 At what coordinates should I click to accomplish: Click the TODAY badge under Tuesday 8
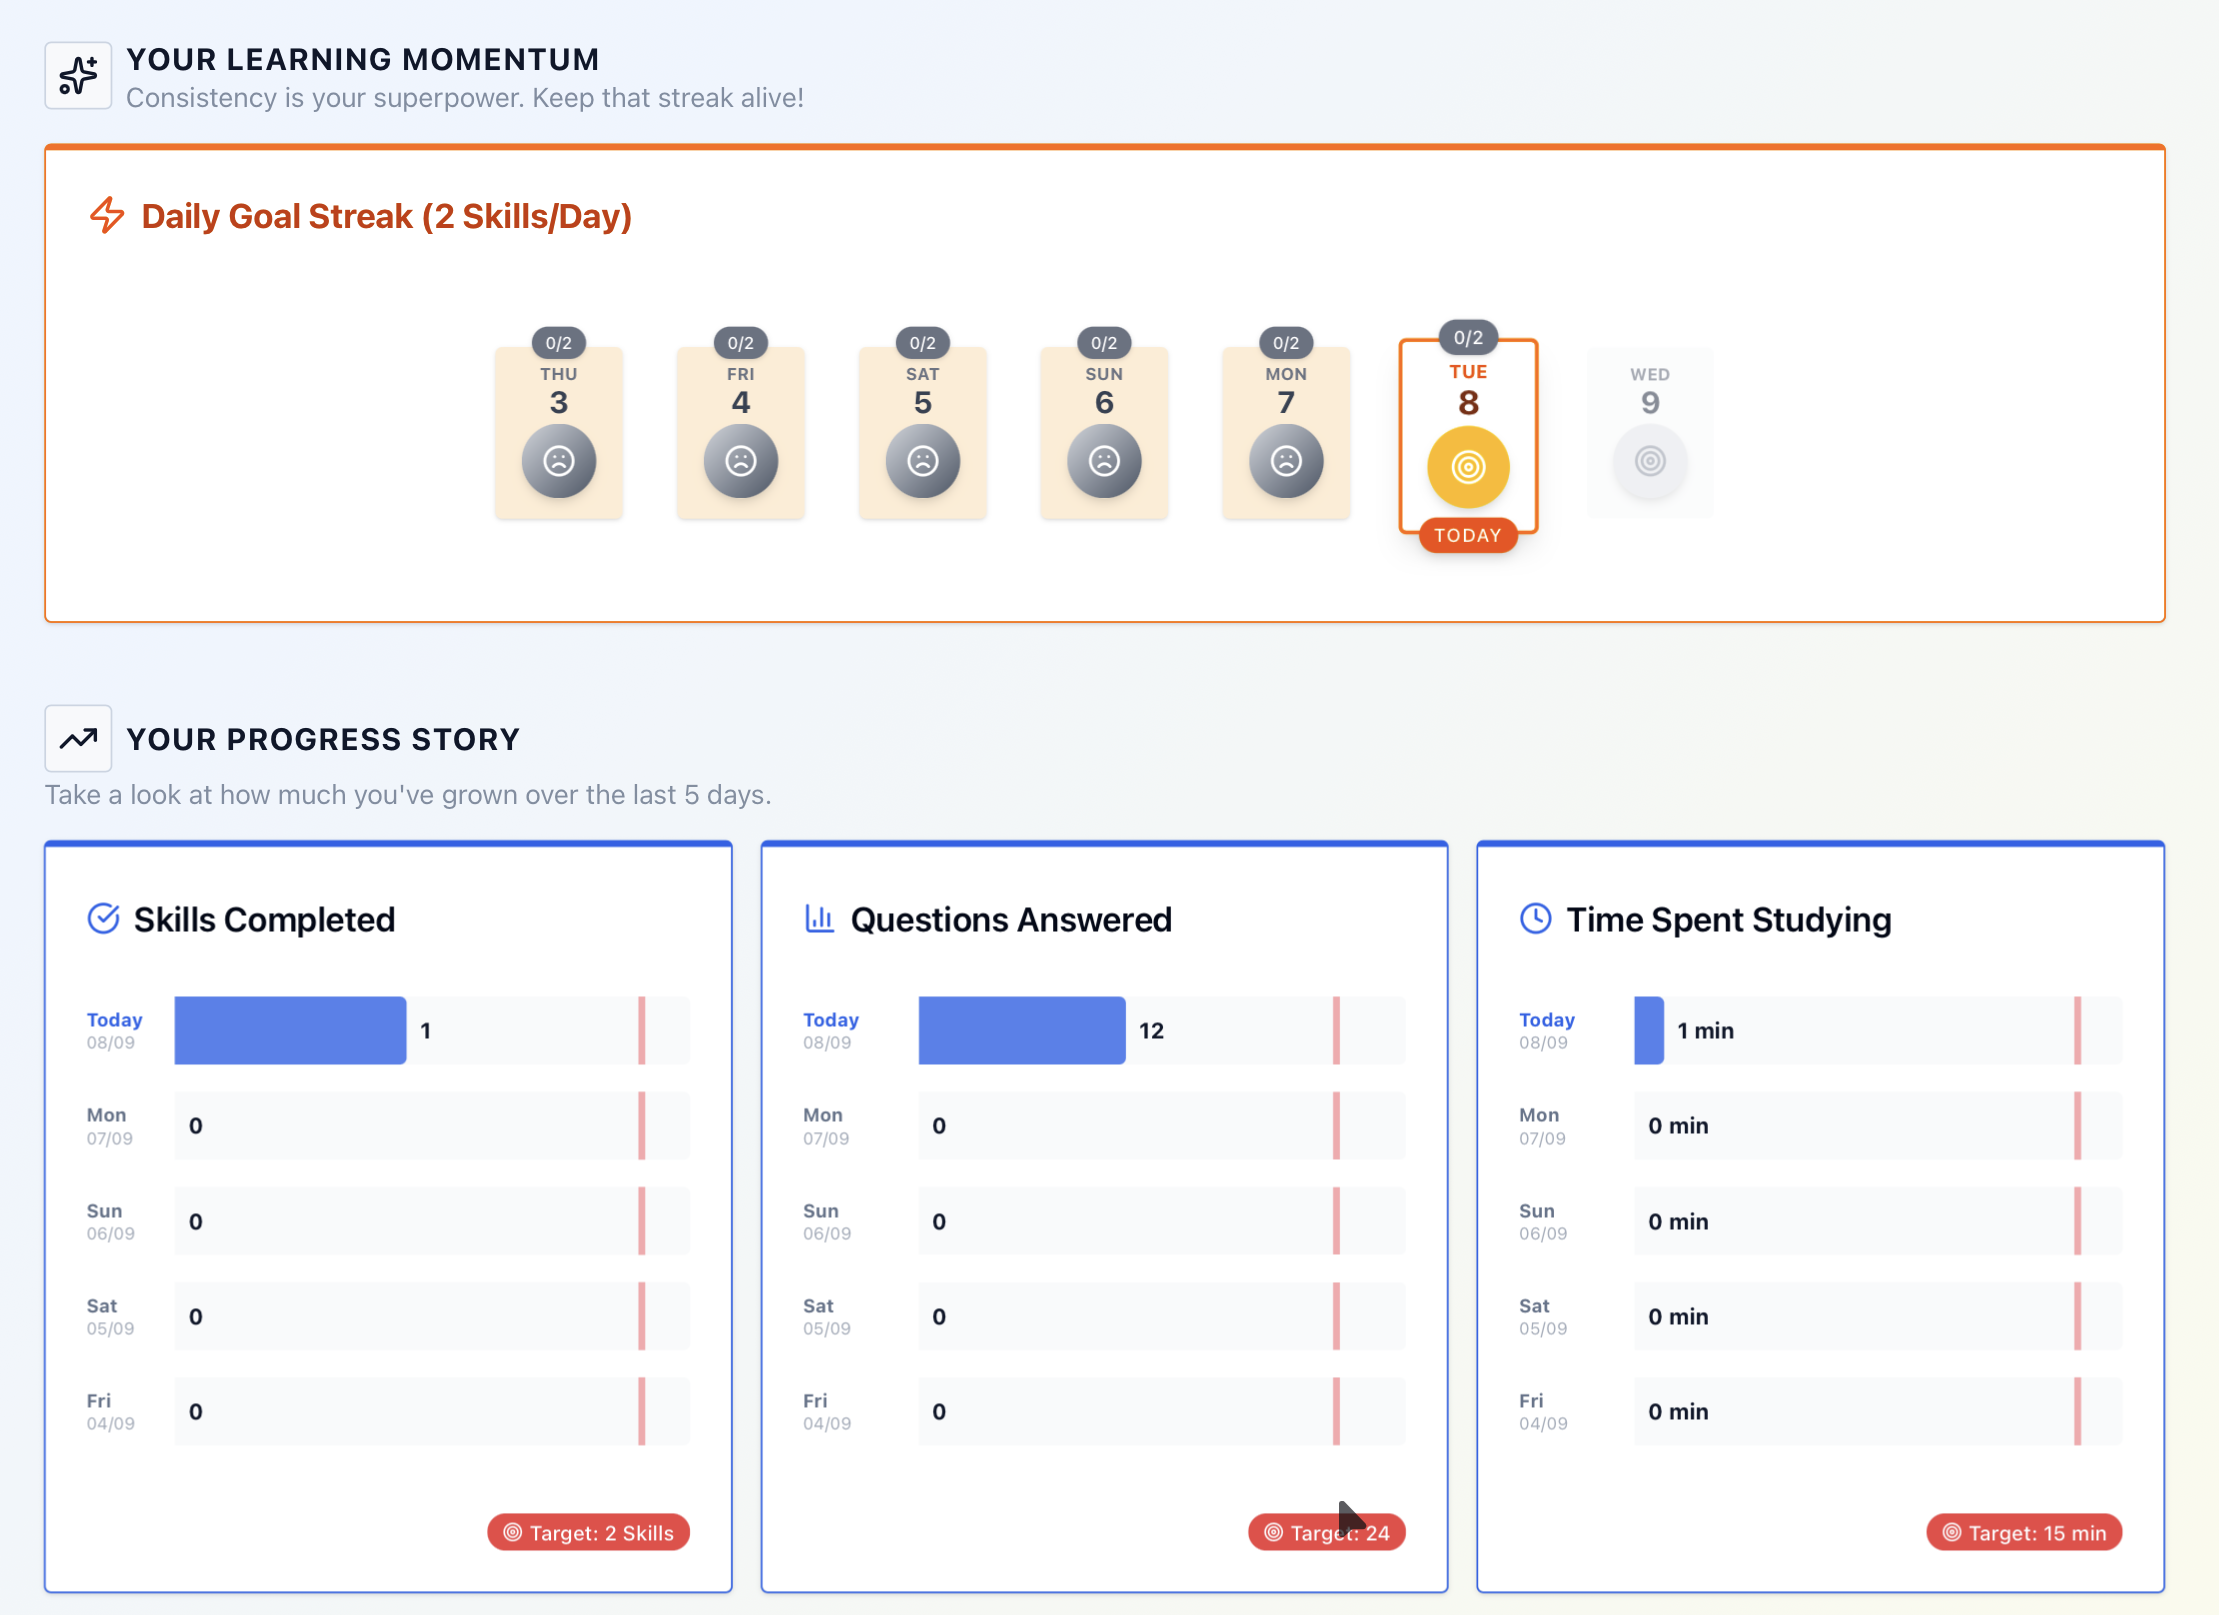(1468, 535)
